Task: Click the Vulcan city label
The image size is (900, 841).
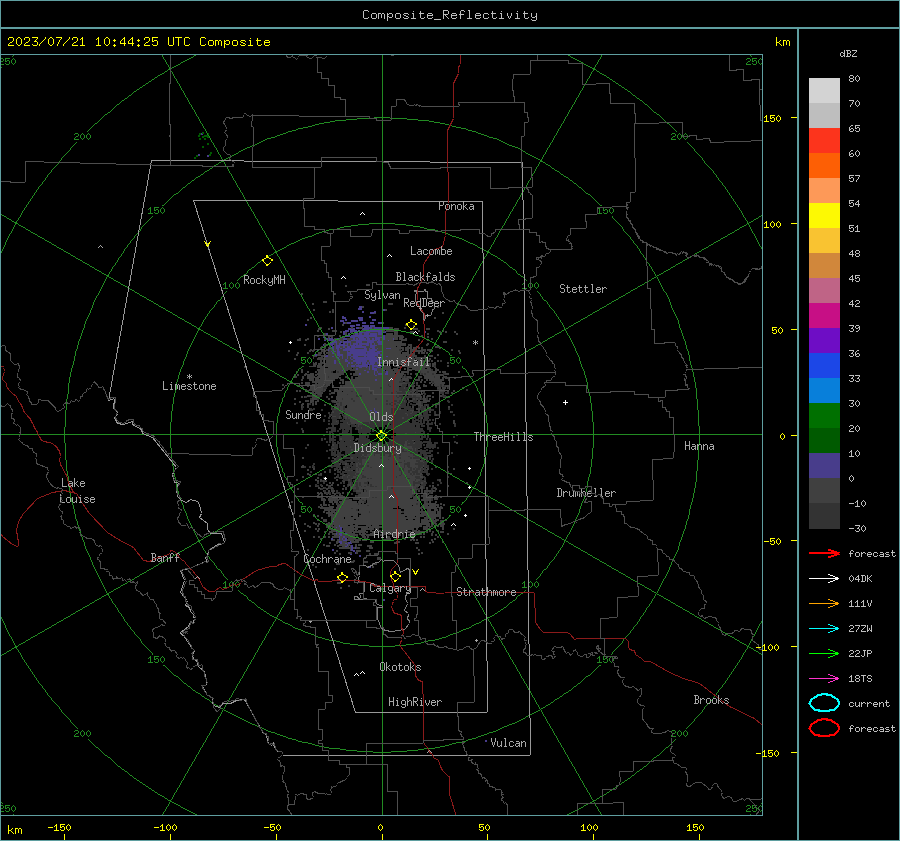Action: click(508, 743)
